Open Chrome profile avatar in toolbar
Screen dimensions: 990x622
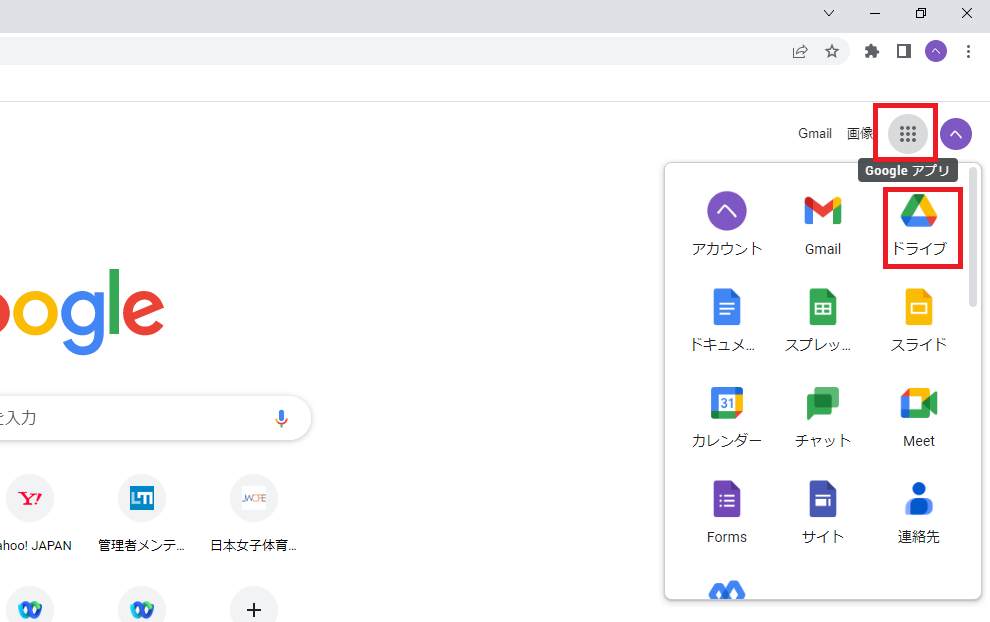click(x=936, y=51)
